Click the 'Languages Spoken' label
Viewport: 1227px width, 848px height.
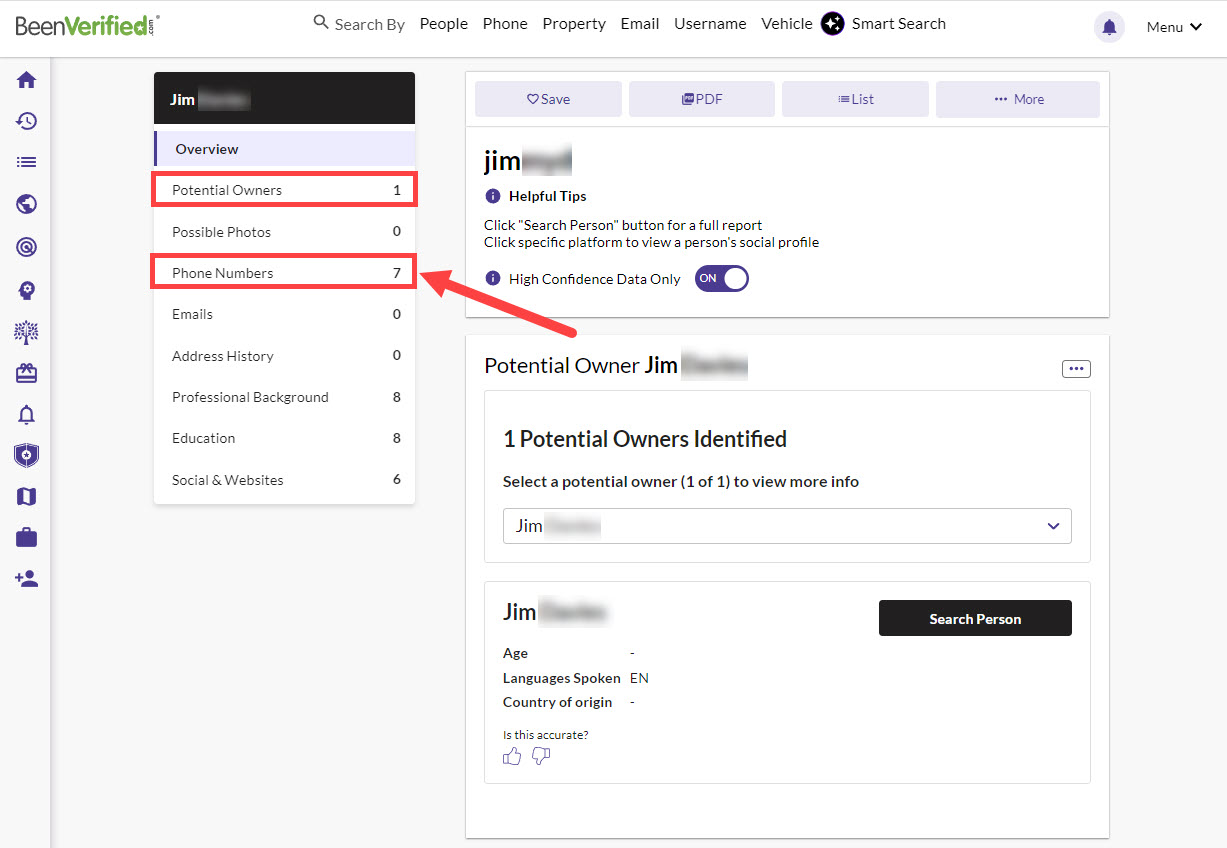pos(562,678)
